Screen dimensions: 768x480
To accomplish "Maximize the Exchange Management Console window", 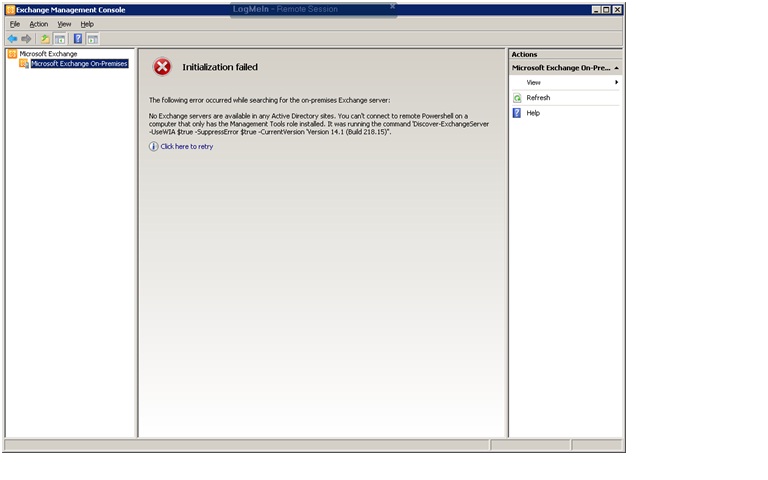I will click(606, 10).
